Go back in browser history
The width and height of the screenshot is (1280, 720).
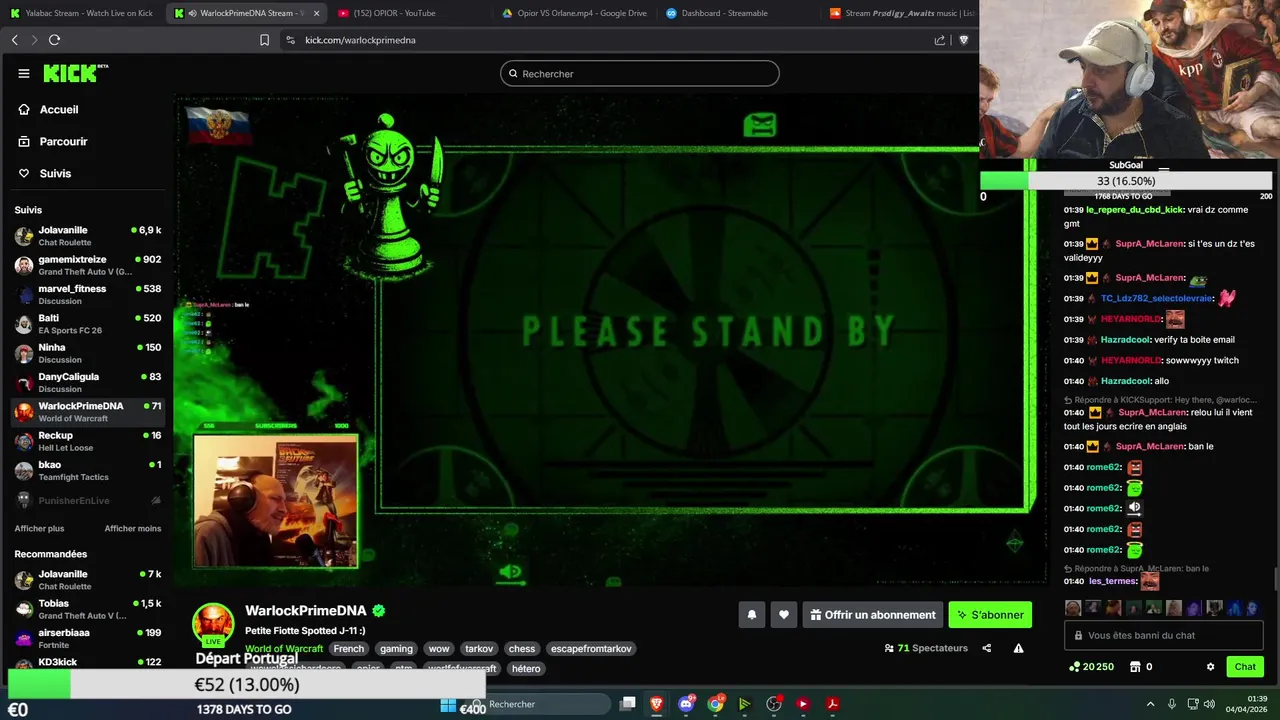click(x=14, y=40)
